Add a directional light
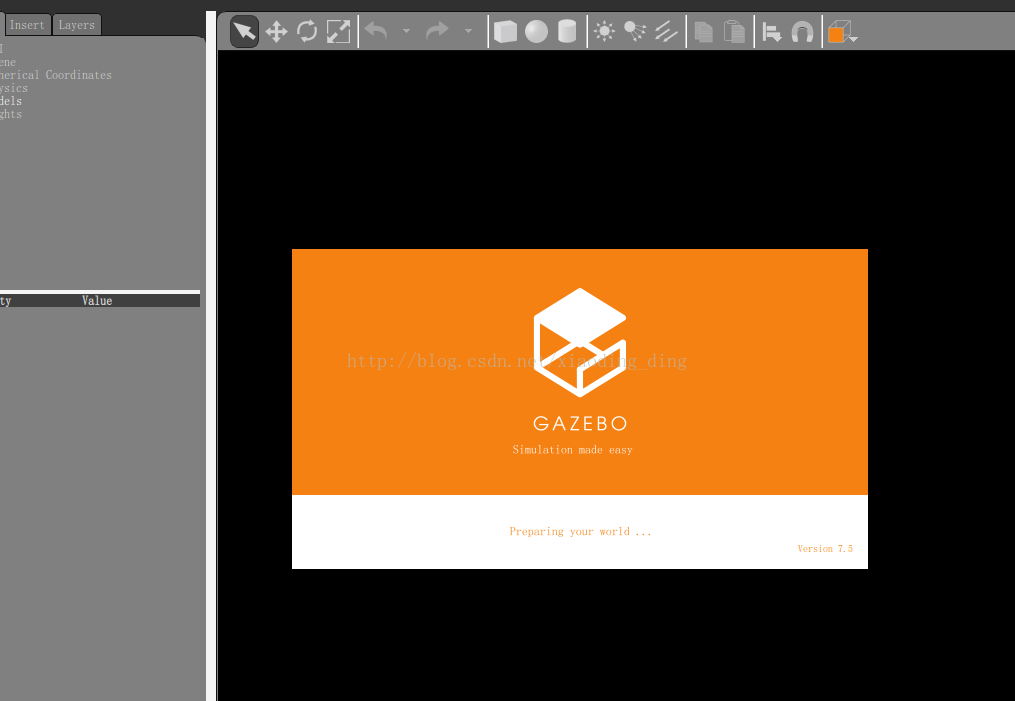 tap(666, 31)
